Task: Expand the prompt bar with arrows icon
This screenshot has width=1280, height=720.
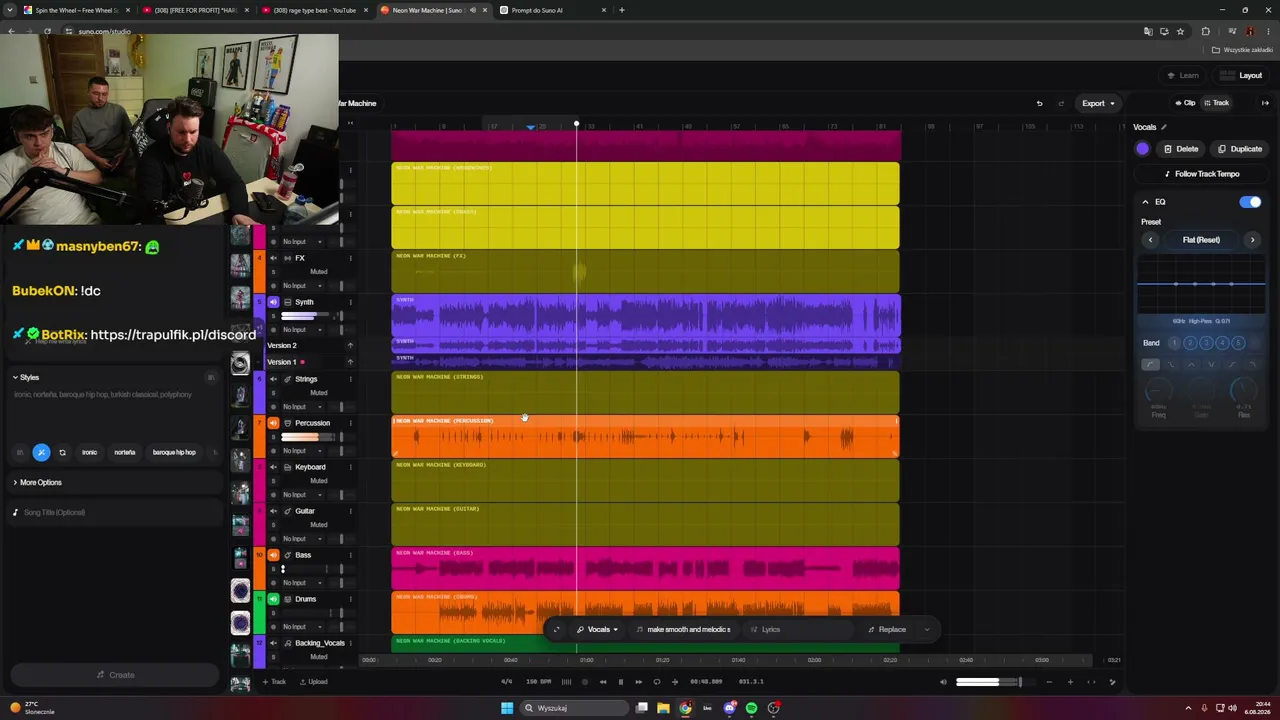Action: pos(557,629)
